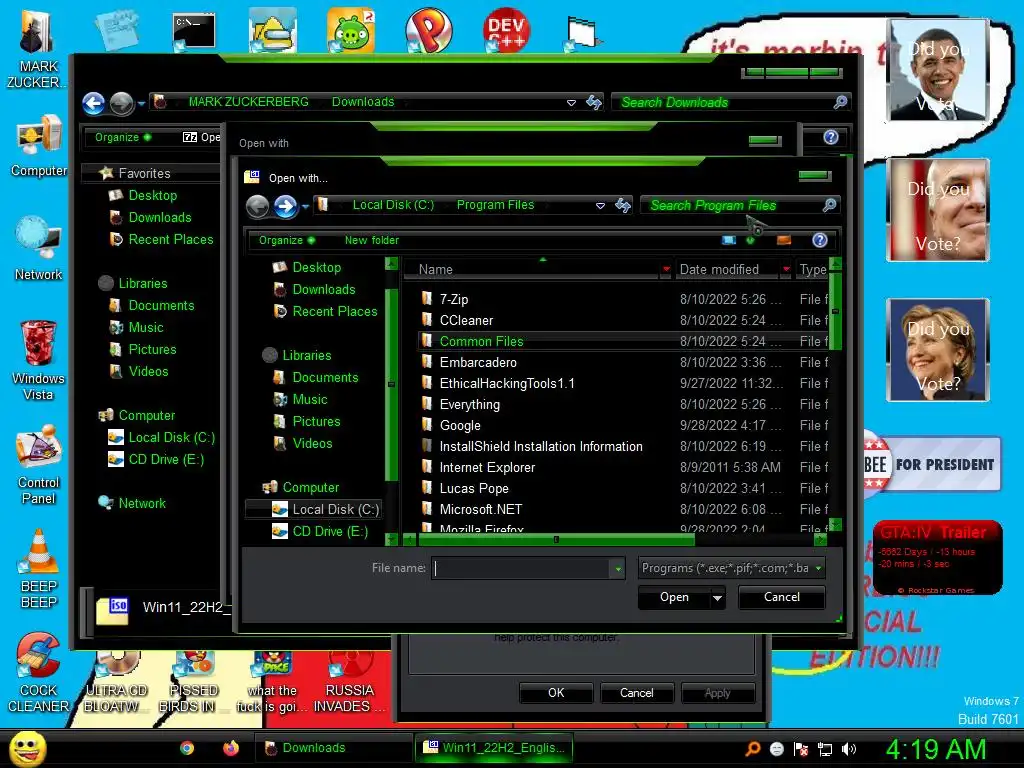Open DEV C++ desktop icon
The width and height of the screenshot is (1024, 768).
[x=506, y=30]
